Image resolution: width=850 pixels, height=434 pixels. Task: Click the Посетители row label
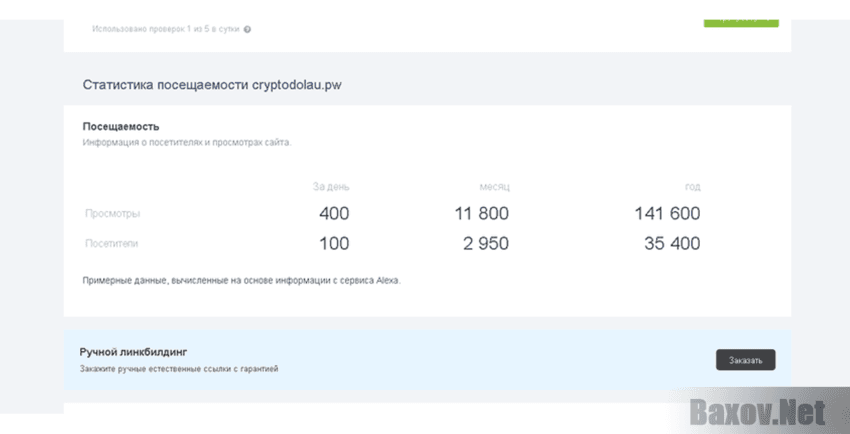coord(112,244)
